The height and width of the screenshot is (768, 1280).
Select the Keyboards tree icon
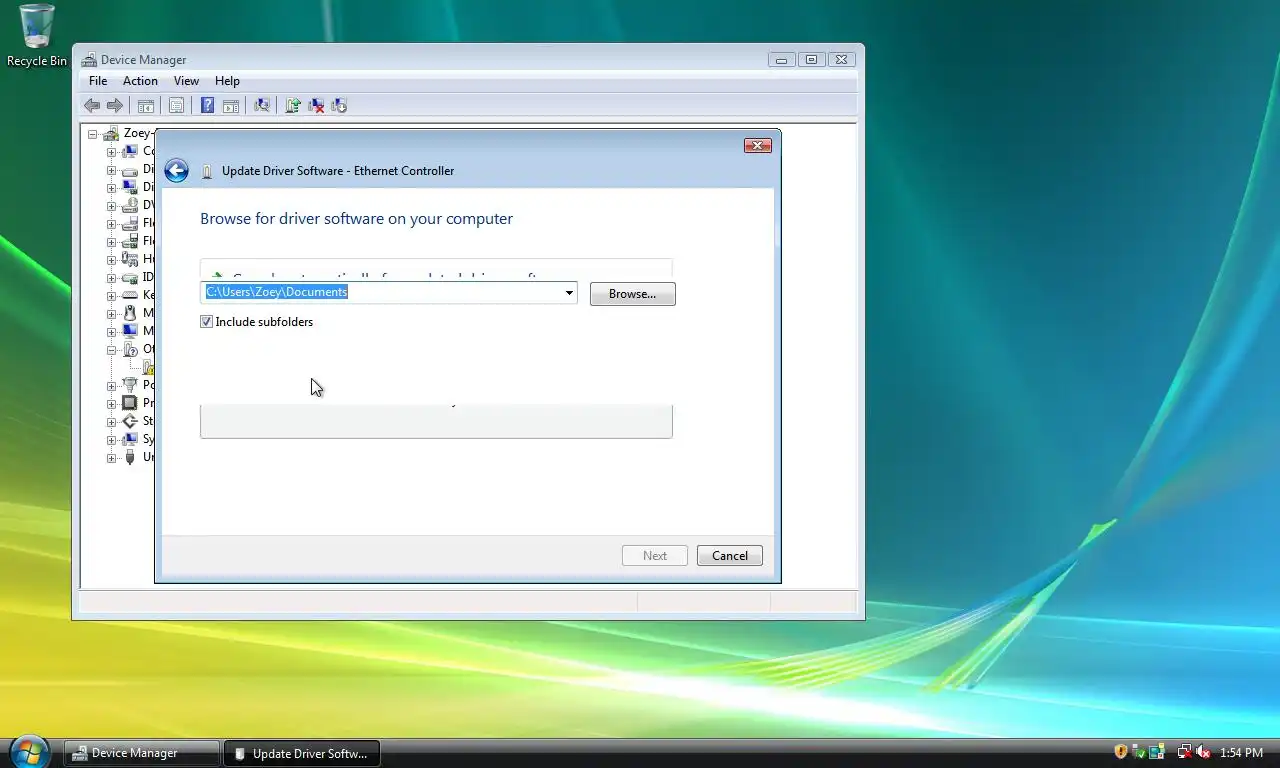coord(129,295)
